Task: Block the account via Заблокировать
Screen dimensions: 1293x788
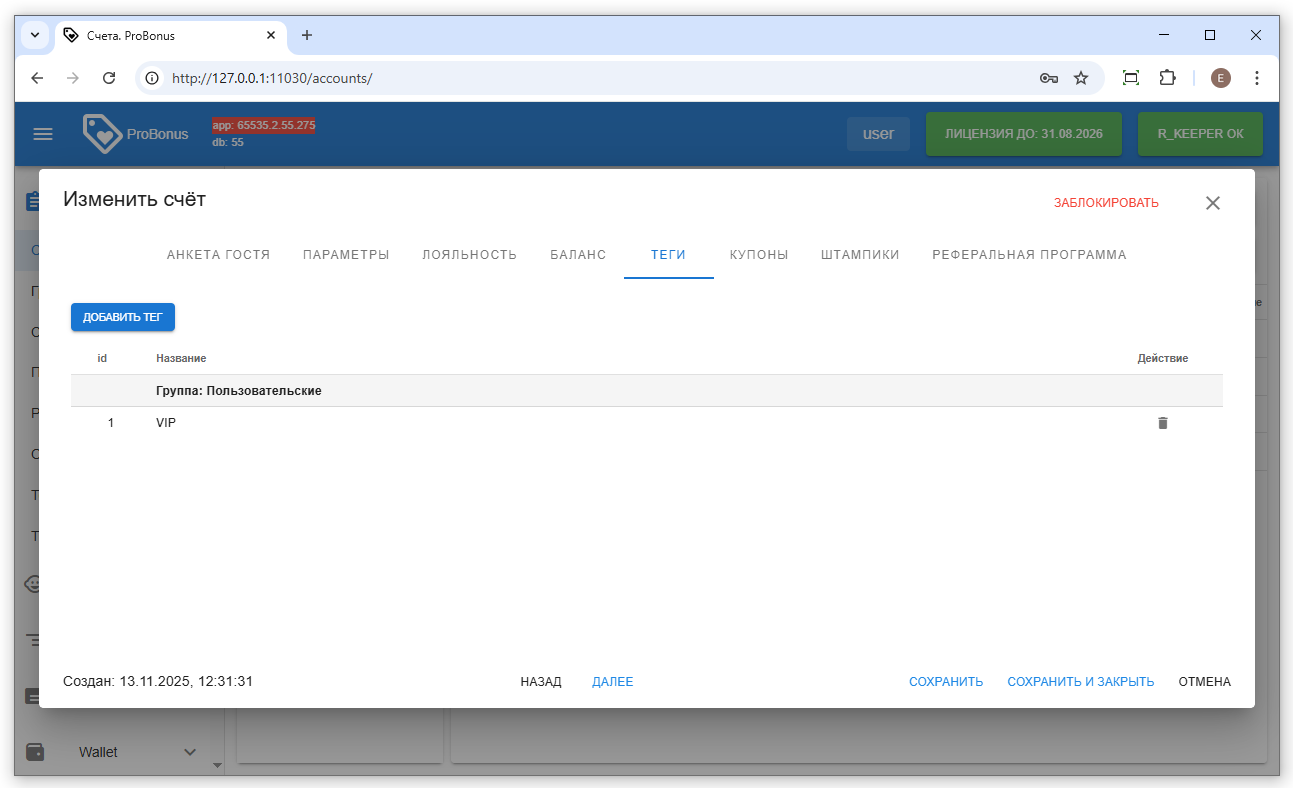Action: 1105,203
